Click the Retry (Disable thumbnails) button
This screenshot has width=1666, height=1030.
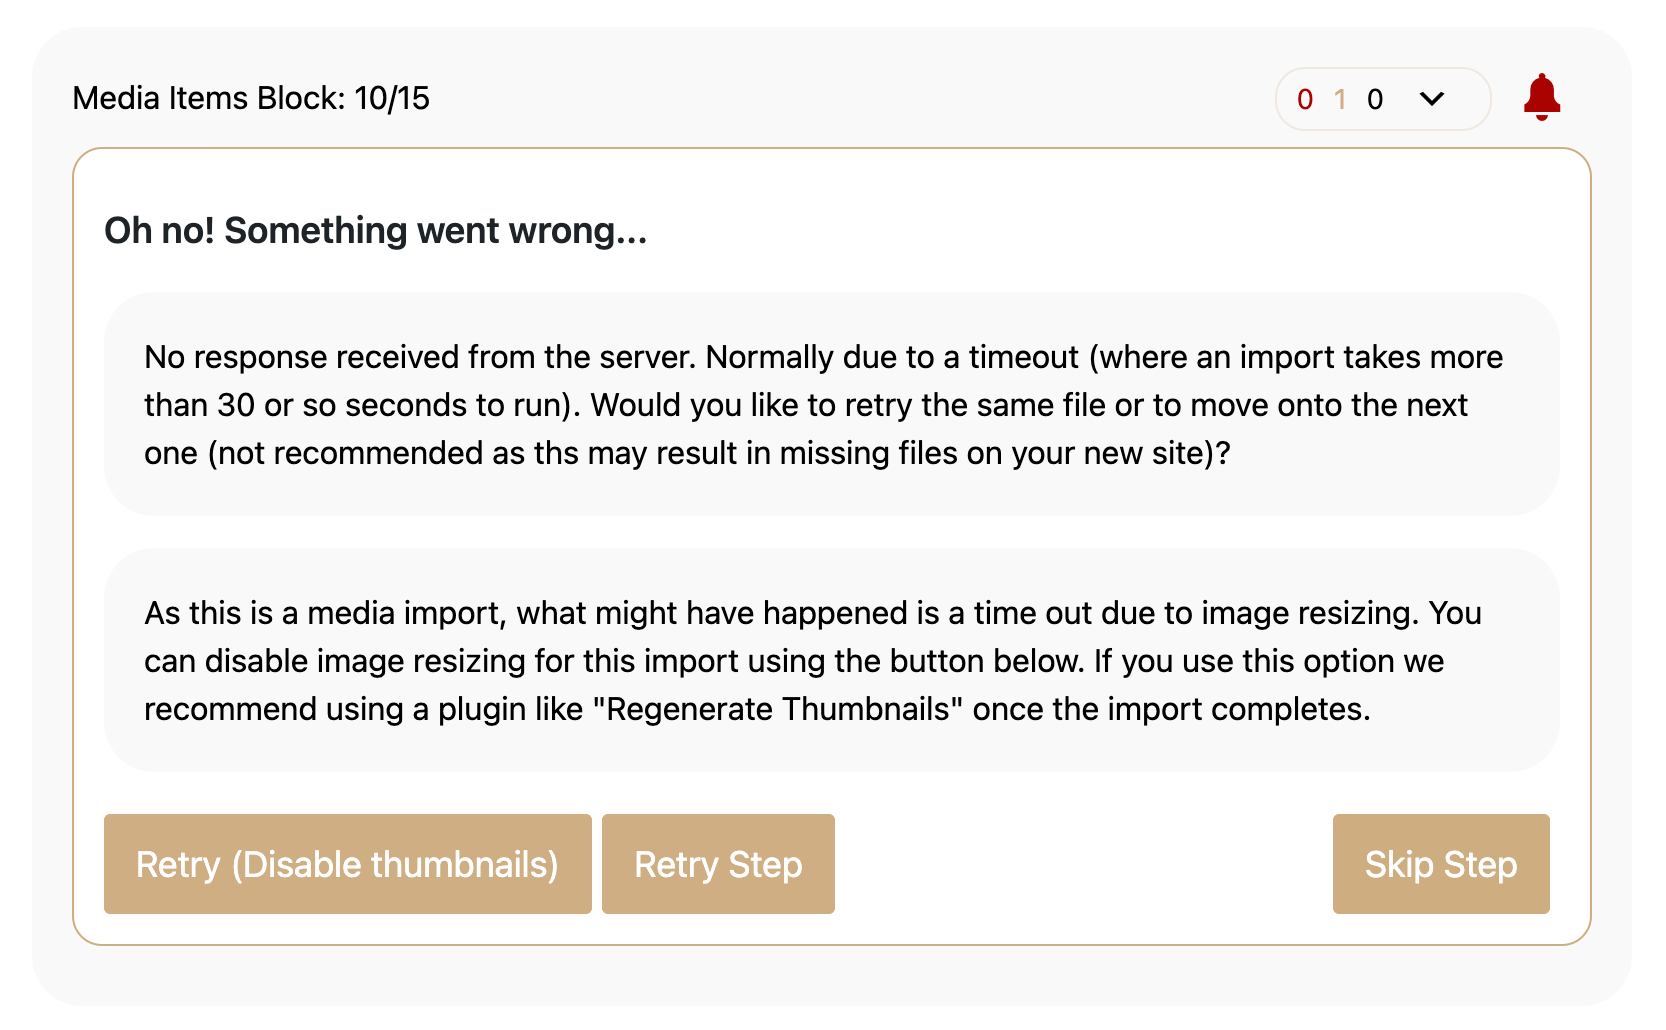coord(347,864)
